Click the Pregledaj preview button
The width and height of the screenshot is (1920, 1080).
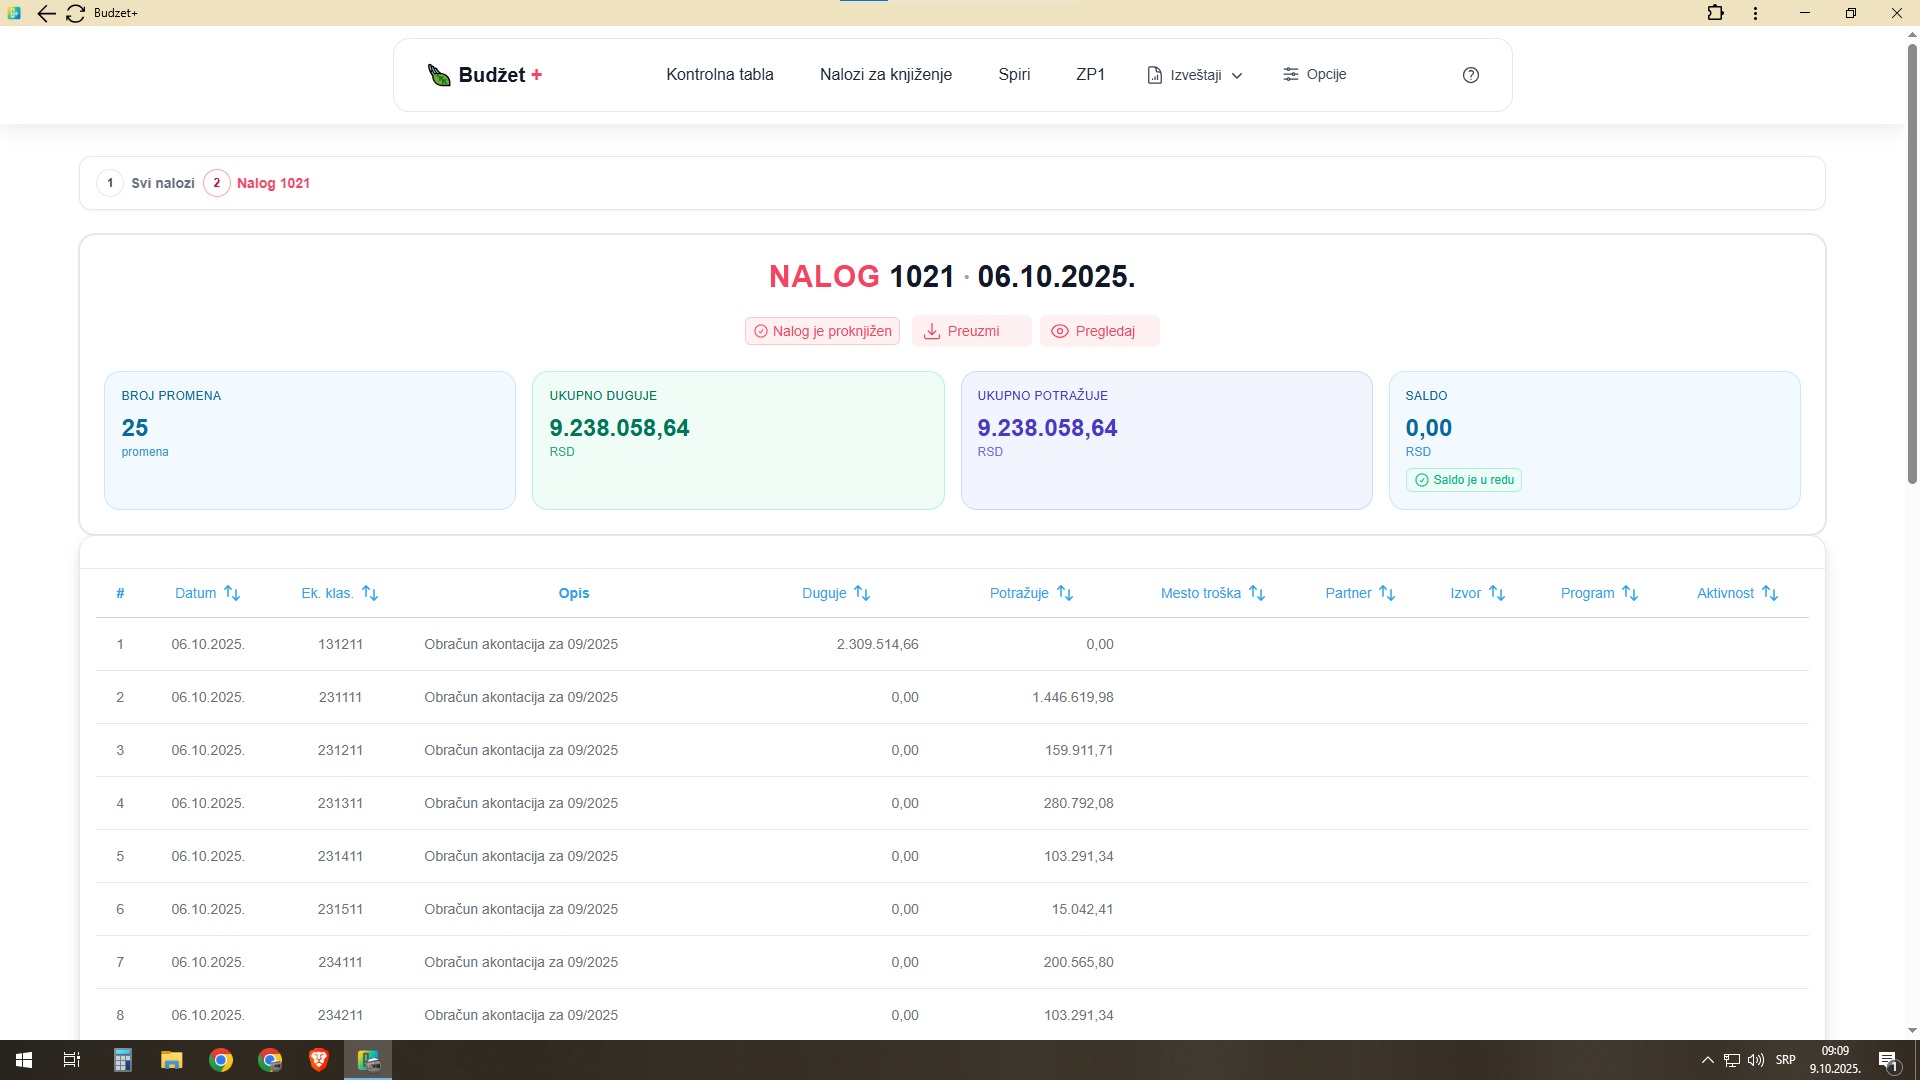tap(1099, 331)
